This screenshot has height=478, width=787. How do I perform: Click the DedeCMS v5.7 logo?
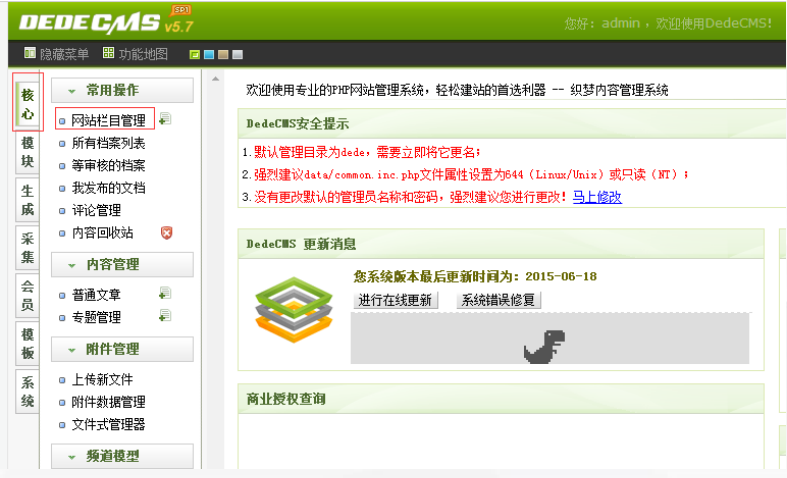106,21
